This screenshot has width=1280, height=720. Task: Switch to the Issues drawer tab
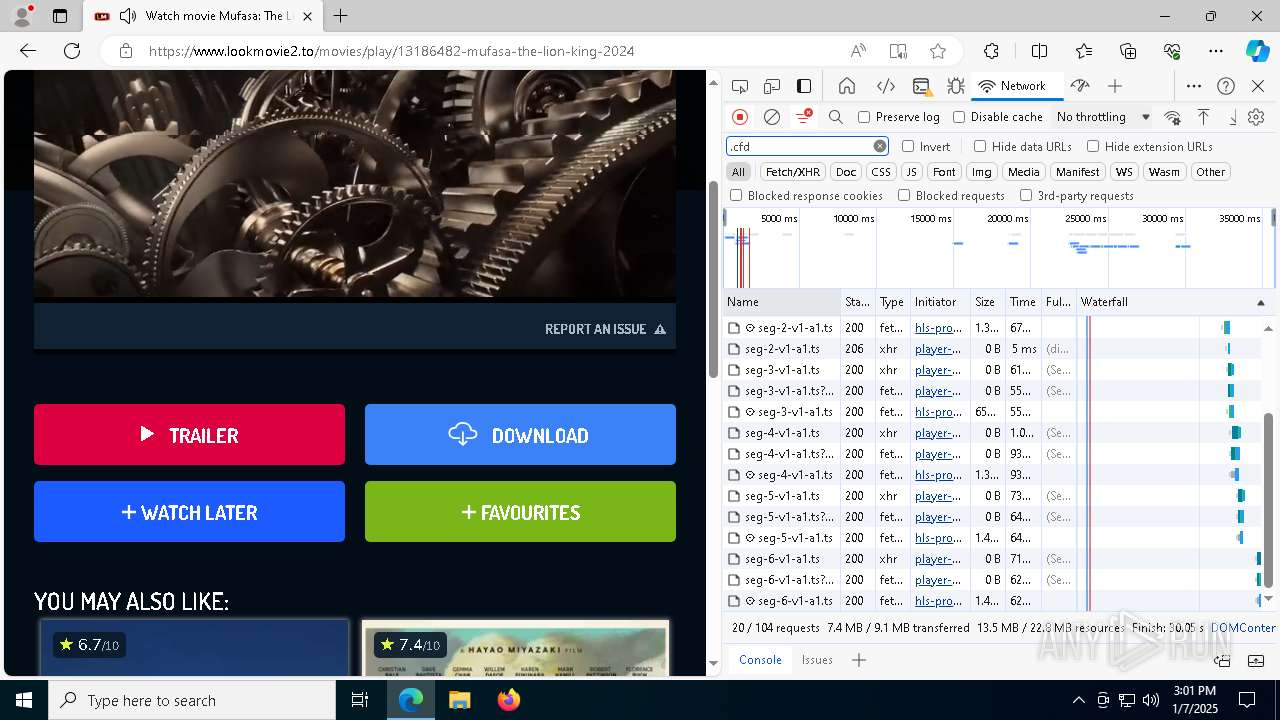pos(817,660)
